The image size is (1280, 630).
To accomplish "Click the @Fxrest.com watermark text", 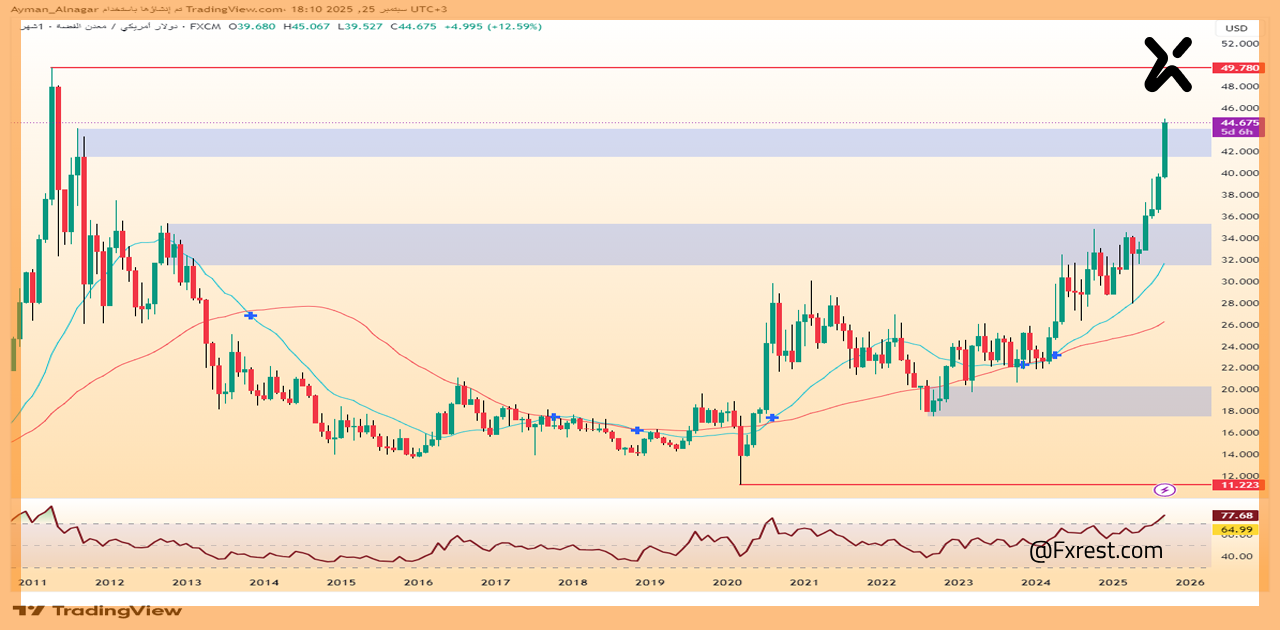I will (x=1096, y=551).
